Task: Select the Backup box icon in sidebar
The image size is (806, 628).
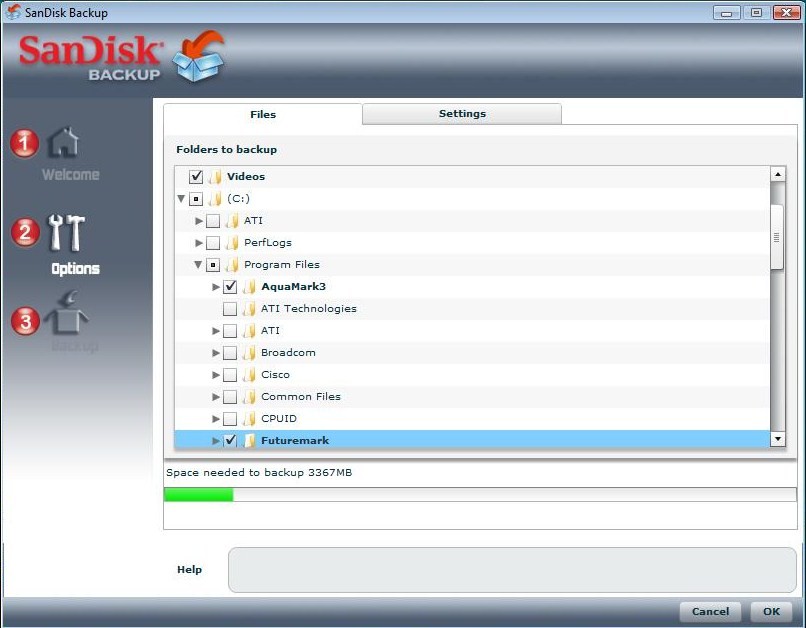Action: (x=66, y=313)
